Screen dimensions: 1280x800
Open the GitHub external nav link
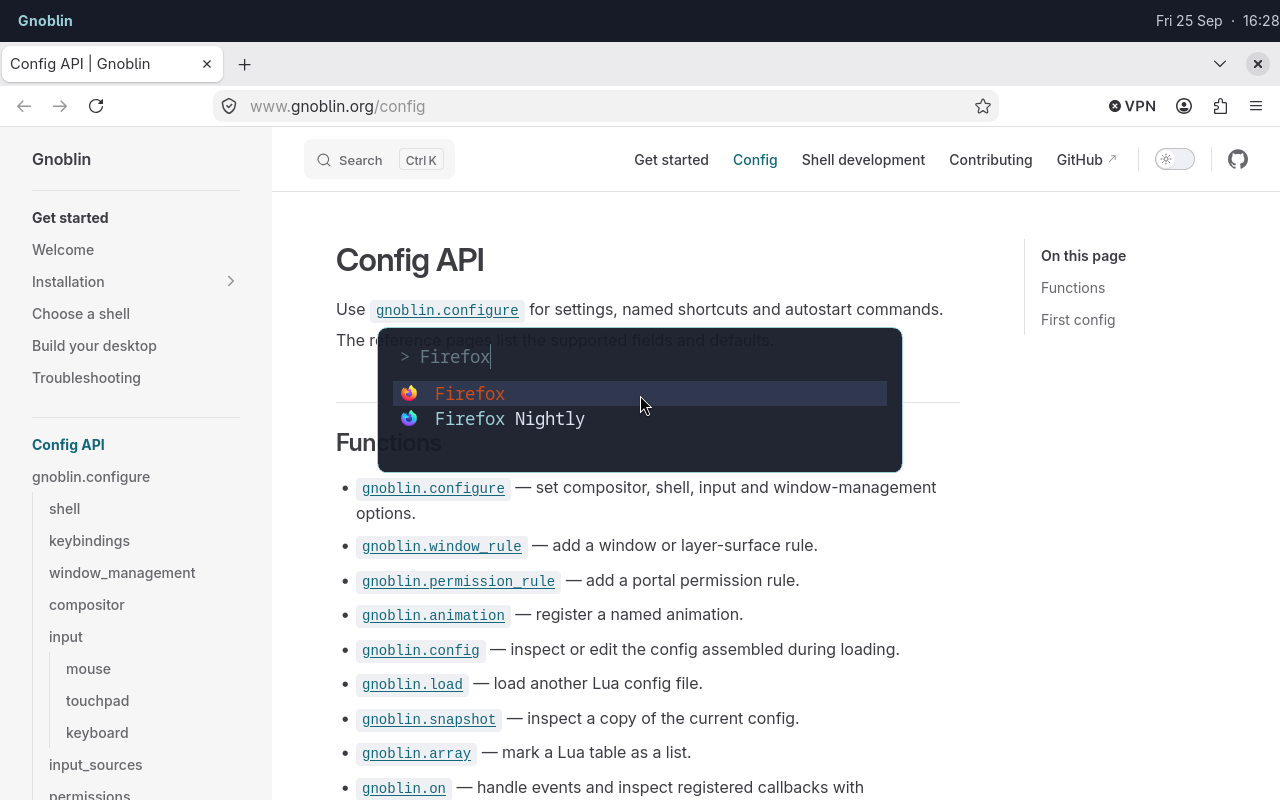(1086, 160)
